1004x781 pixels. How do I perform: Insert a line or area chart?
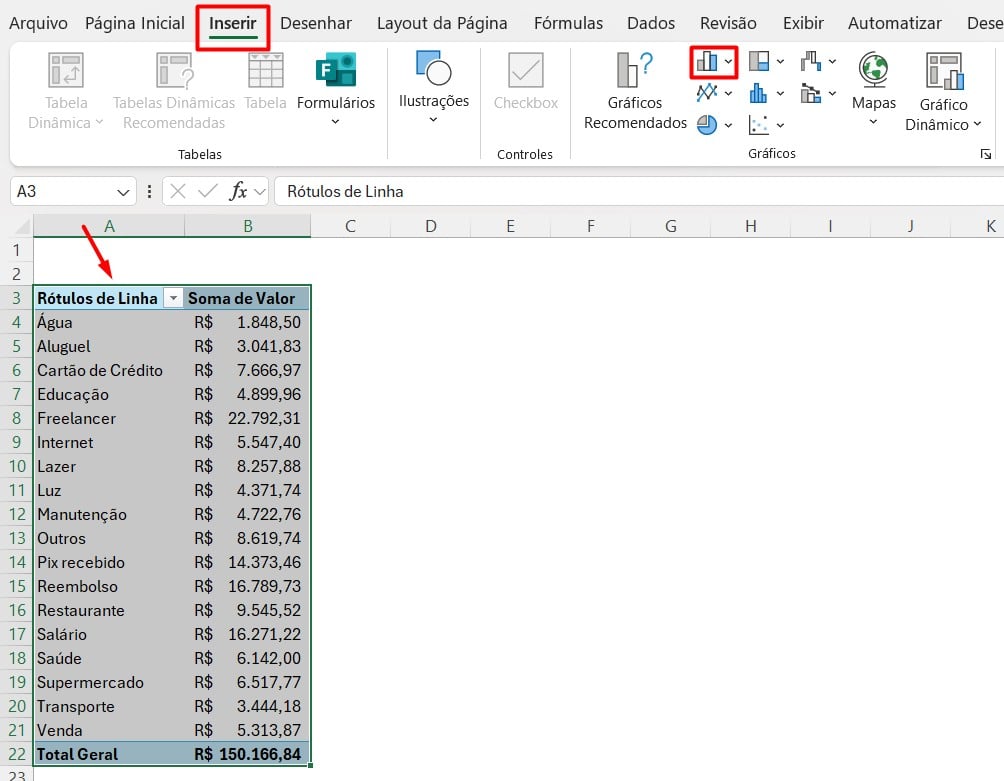[707, 93]
